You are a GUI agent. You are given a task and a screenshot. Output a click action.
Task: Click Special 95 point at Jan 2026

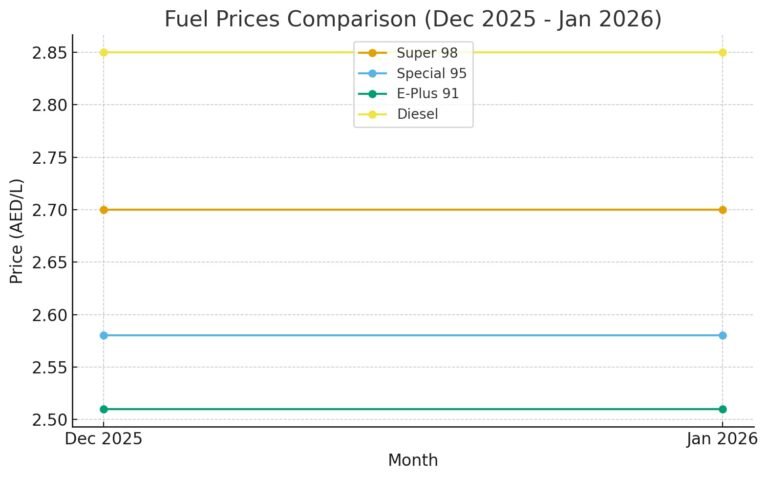(722, 335)
